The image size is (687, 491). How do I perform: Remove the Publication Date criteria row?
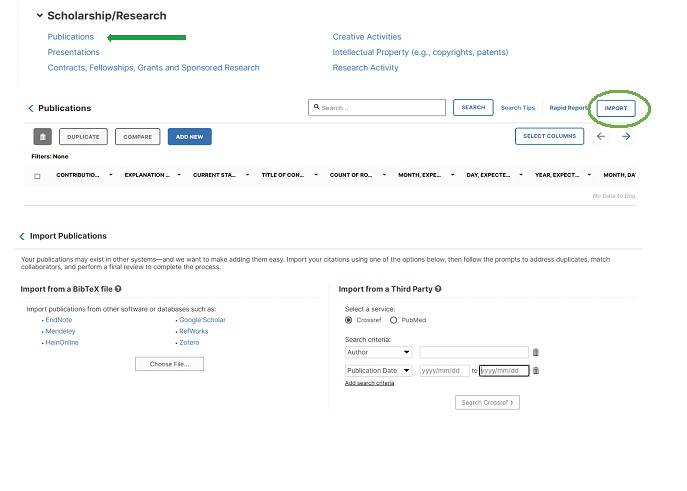click(536, 370)
